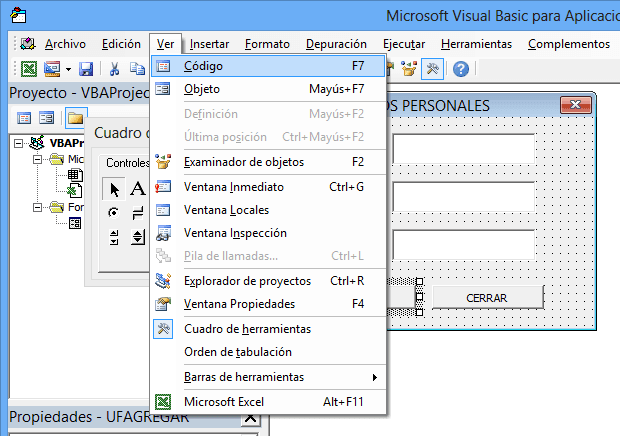The image size is (620, 436).
Task: Close the DATOS PERSONALES form window
Action: (576, 105)
